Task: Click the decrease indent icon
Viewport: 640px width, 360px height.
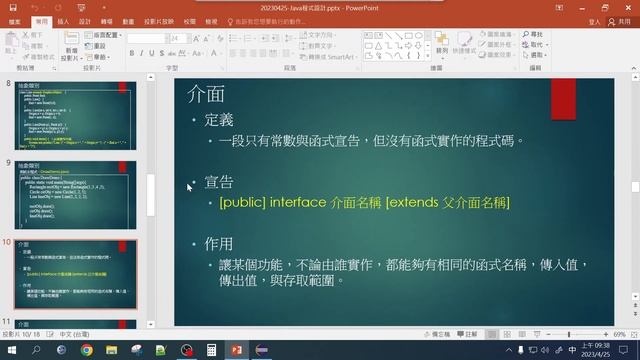Action: point(264,38)
